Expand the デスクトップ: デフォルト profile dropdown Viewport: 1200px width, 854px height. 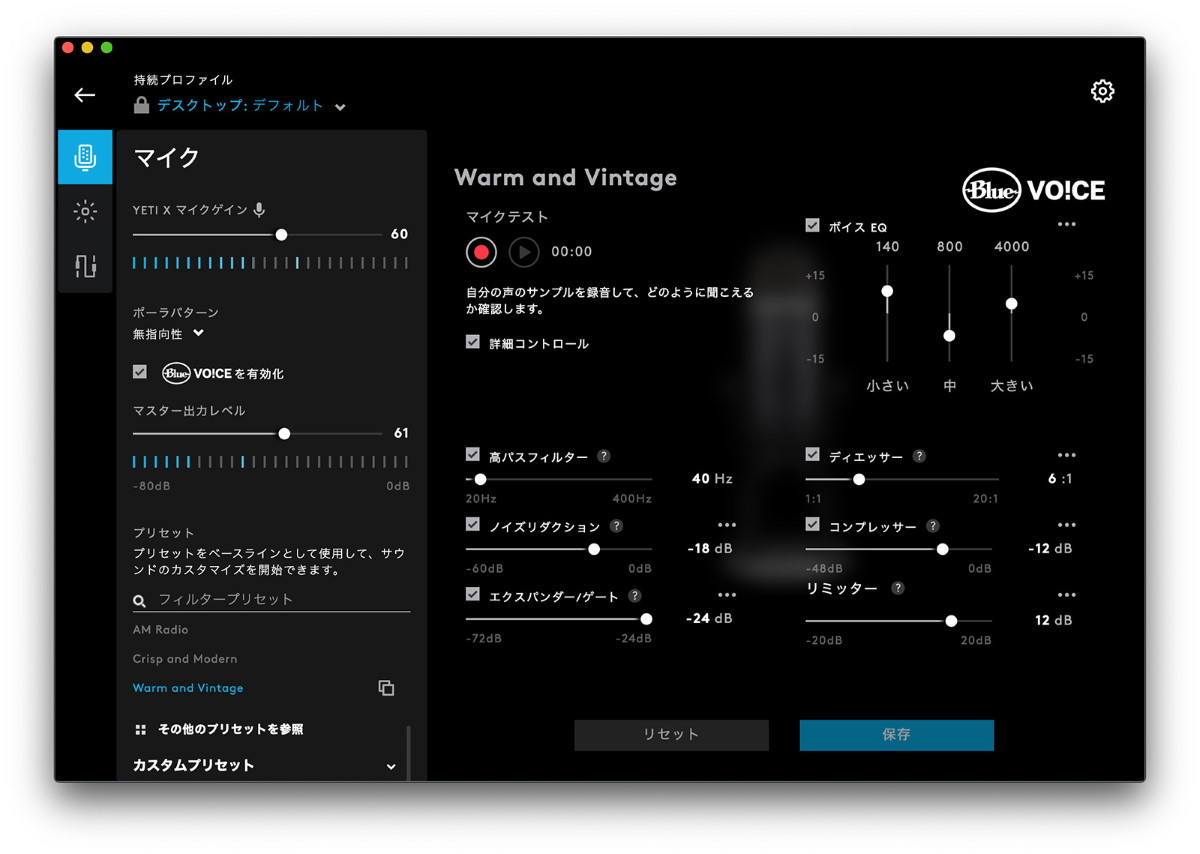(x=340, y=107)
